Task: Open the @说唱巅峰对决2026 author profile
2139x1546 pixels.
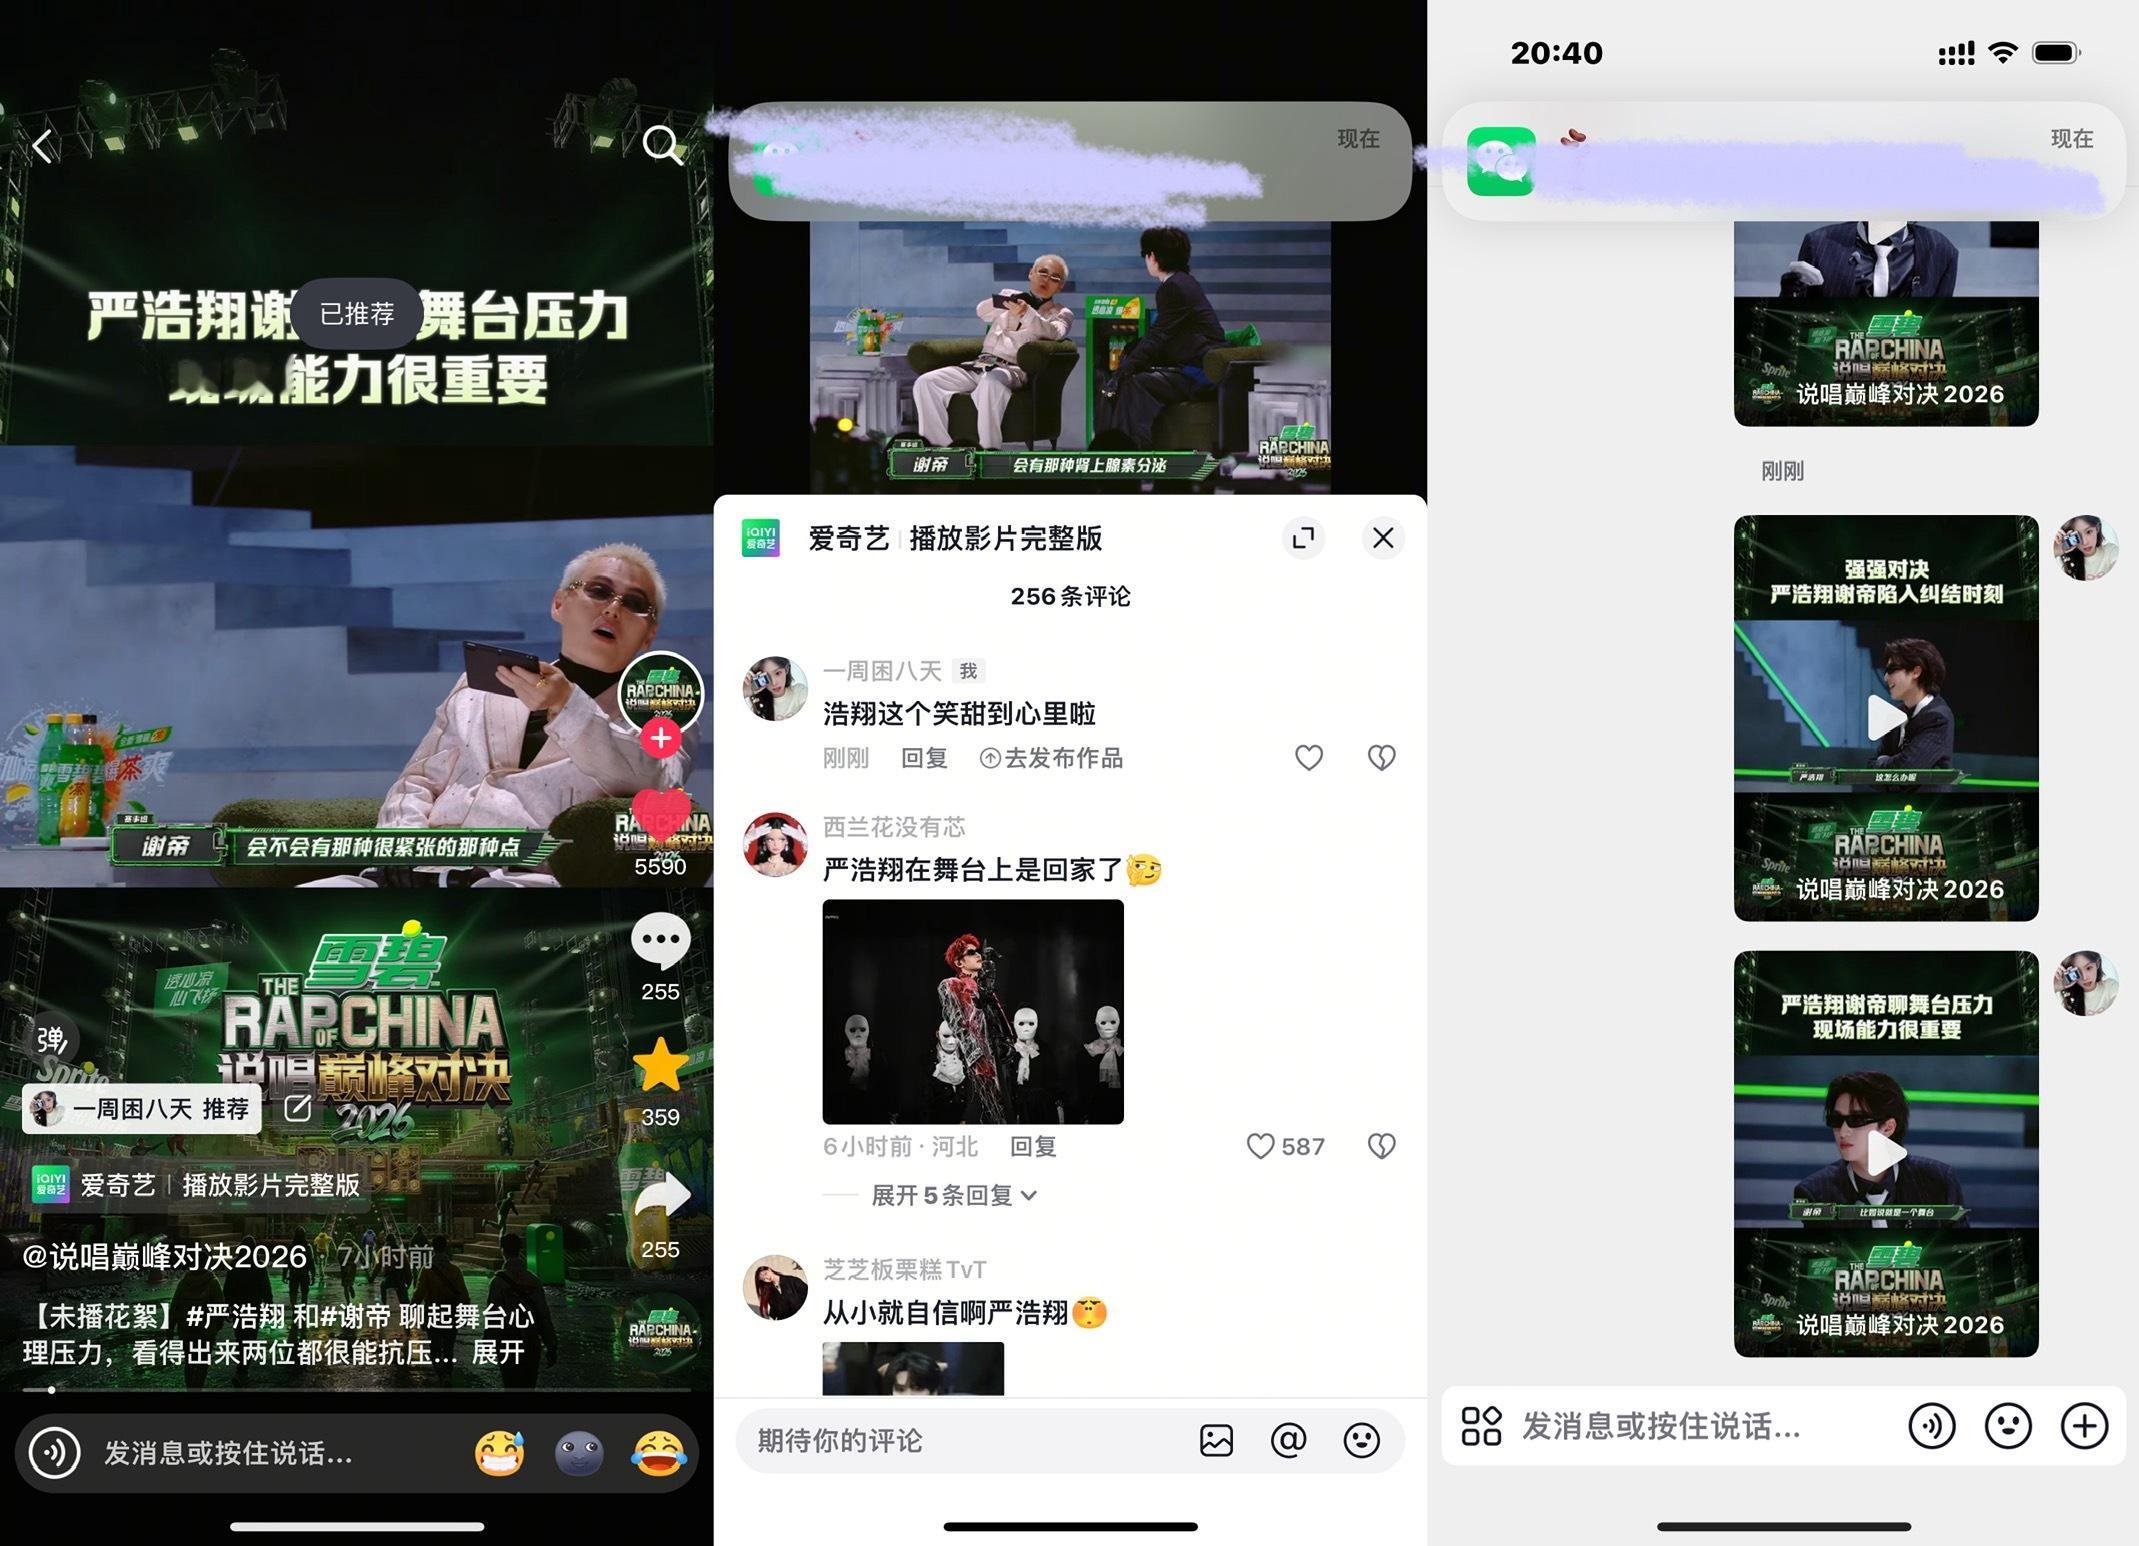Action: coord(165,1257)
